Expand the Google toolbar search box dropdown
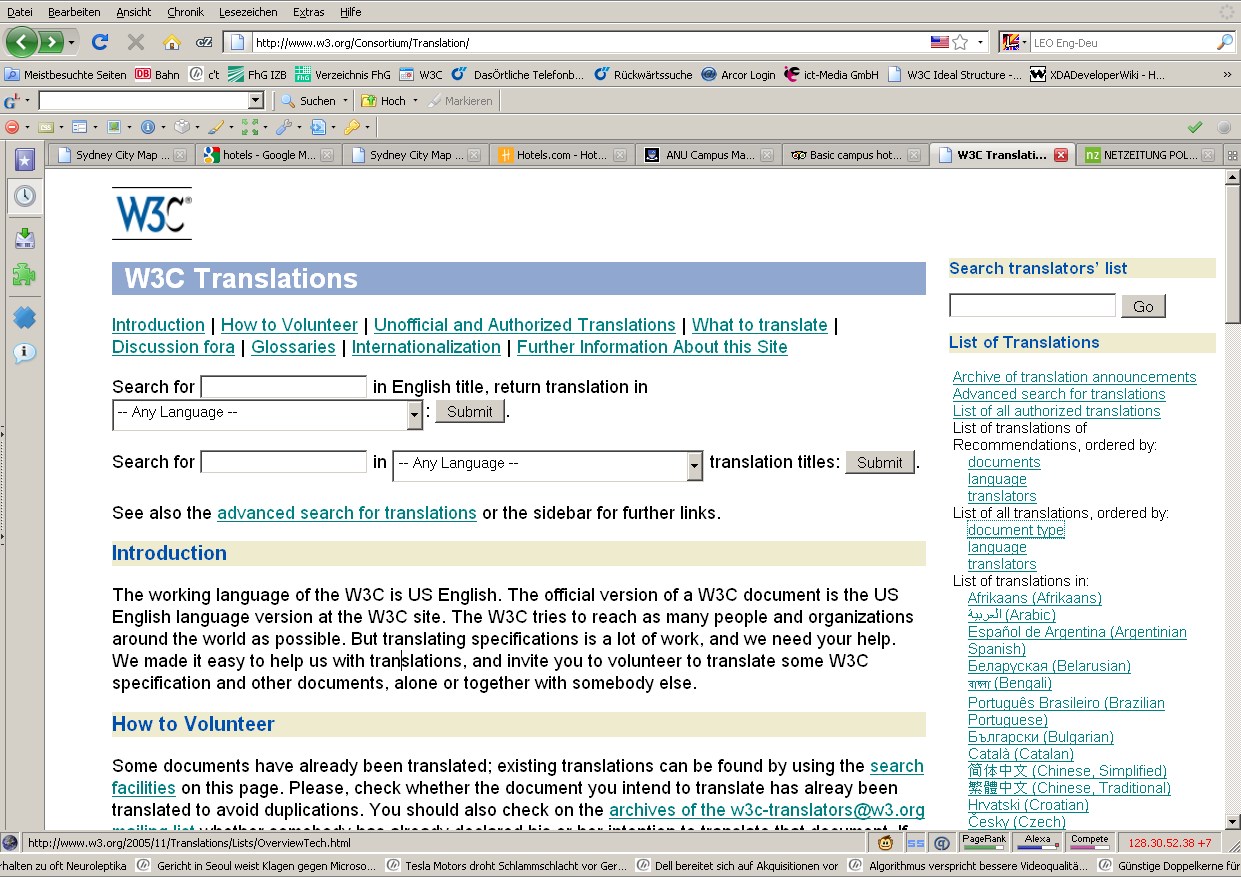 tap(255, 100)
